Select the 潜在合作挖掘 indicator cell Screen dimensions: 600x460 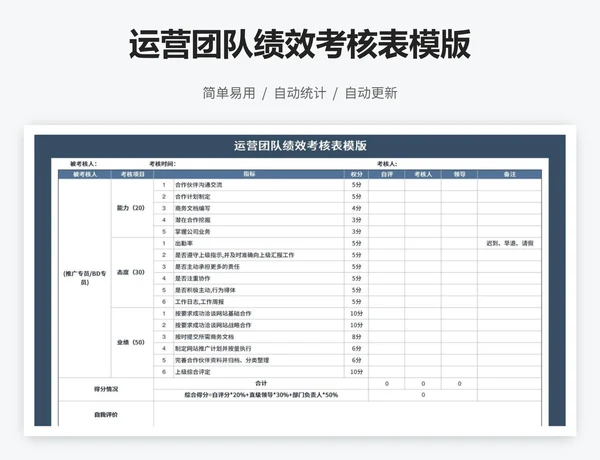259,220
